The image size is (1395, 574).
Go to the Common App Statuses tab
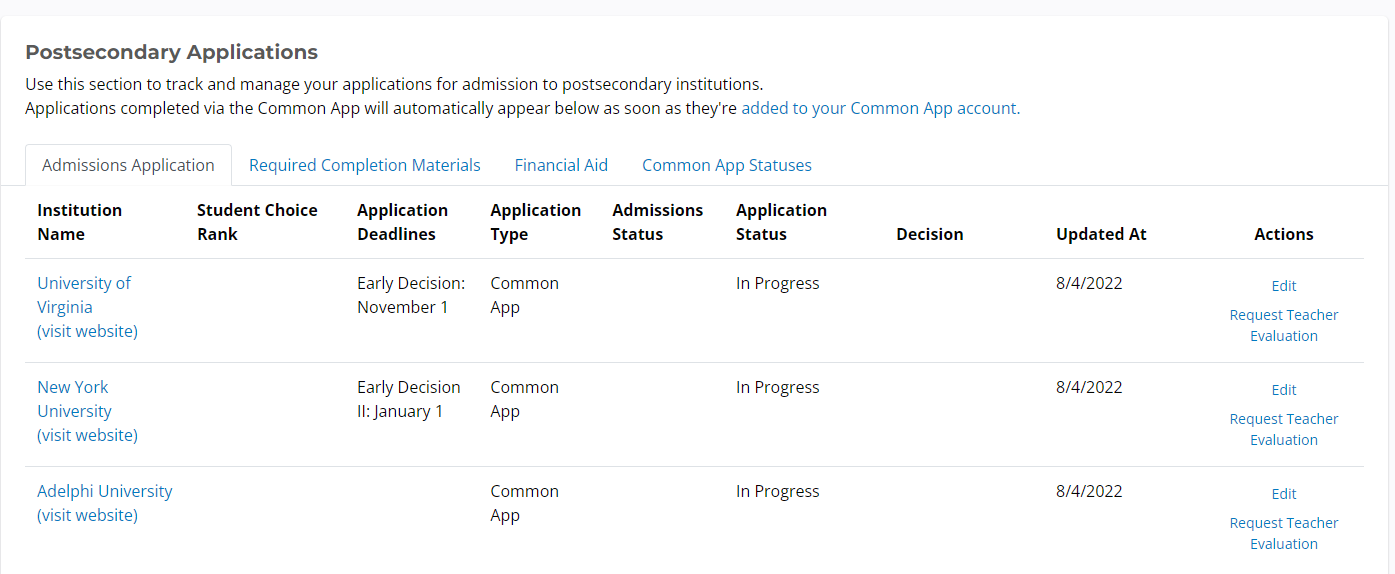[x=726, y=165]
